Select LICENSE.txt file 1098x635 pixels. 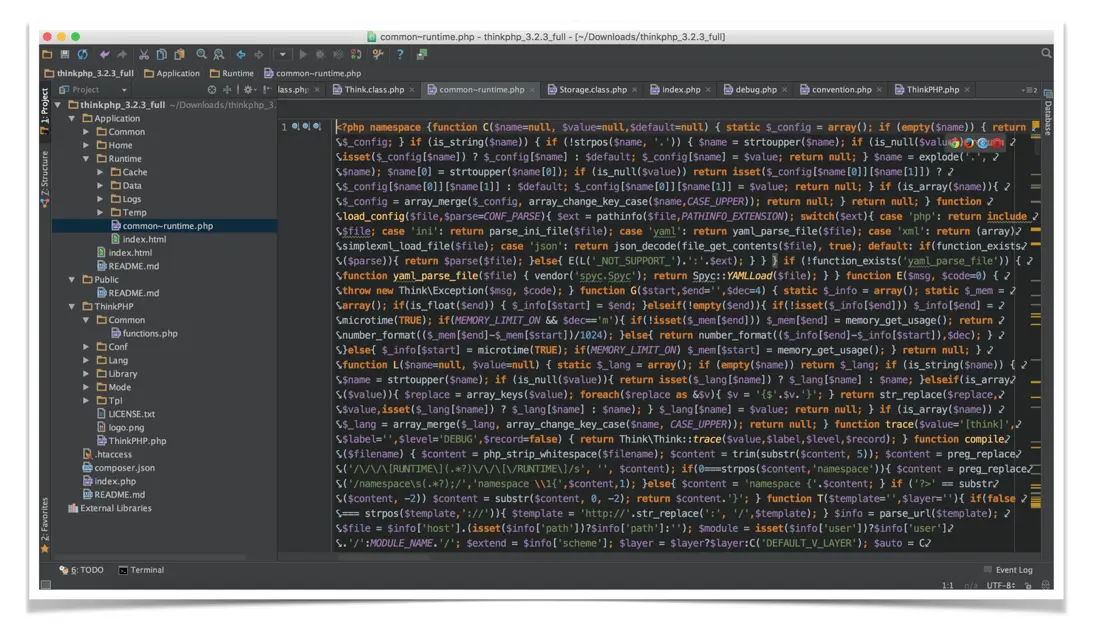125,414
